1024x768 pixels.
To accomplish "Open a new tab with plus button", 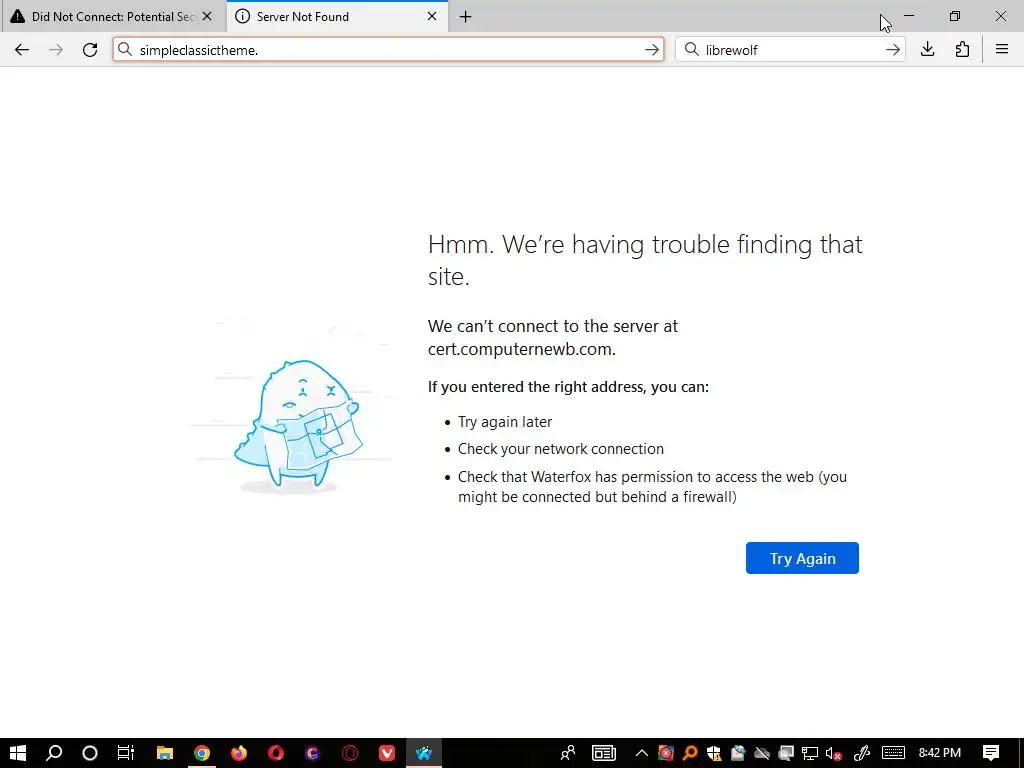I will coord(466,17).
